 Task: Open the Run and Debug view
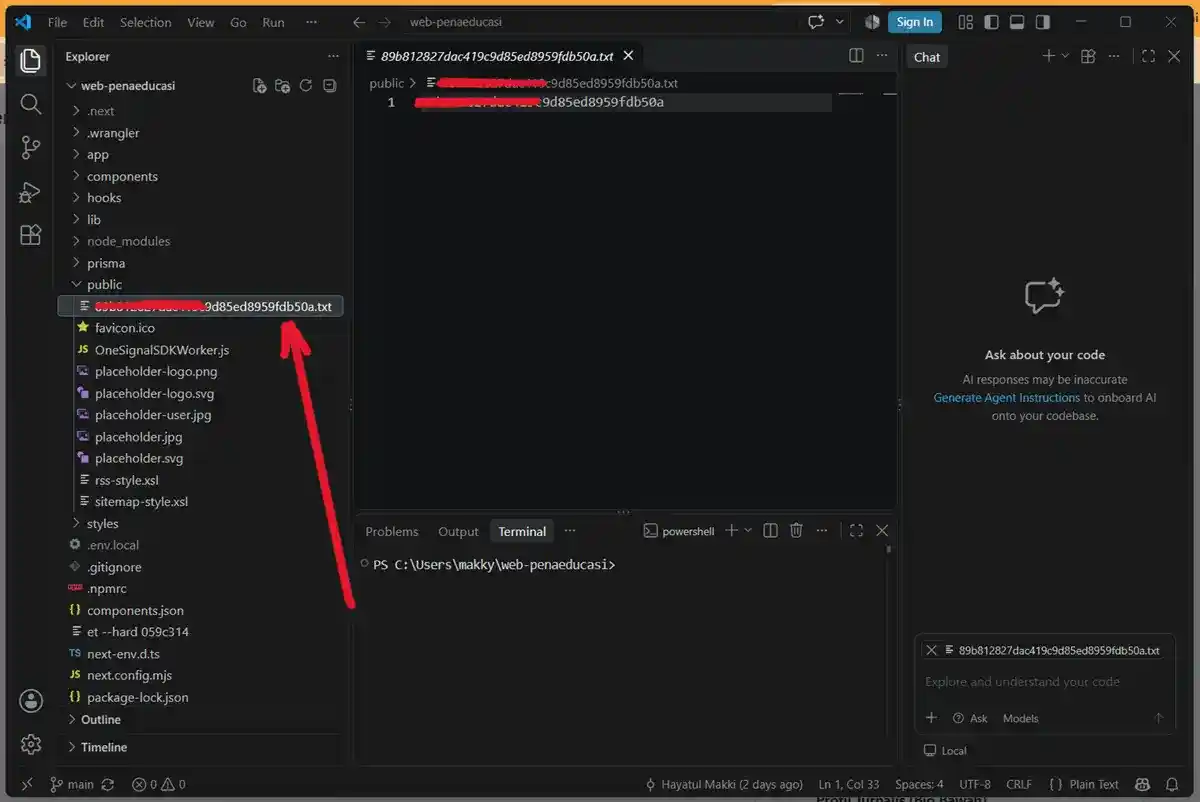(x=30, y=192)
